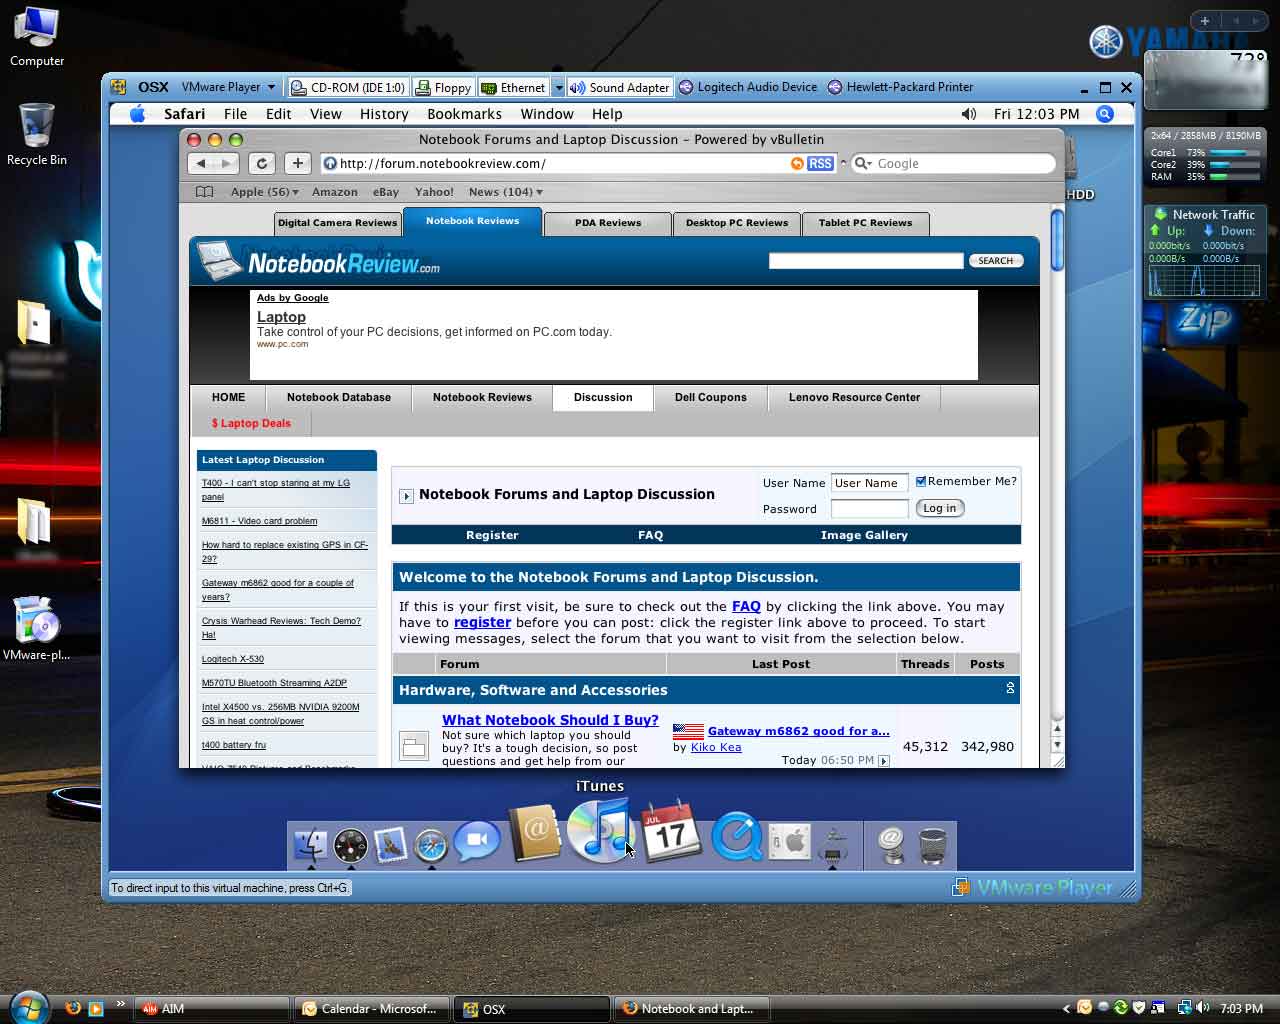Open the Bookmarks menu
1280x1024 pixels.
pyautogui.click(x=464, y=114)
